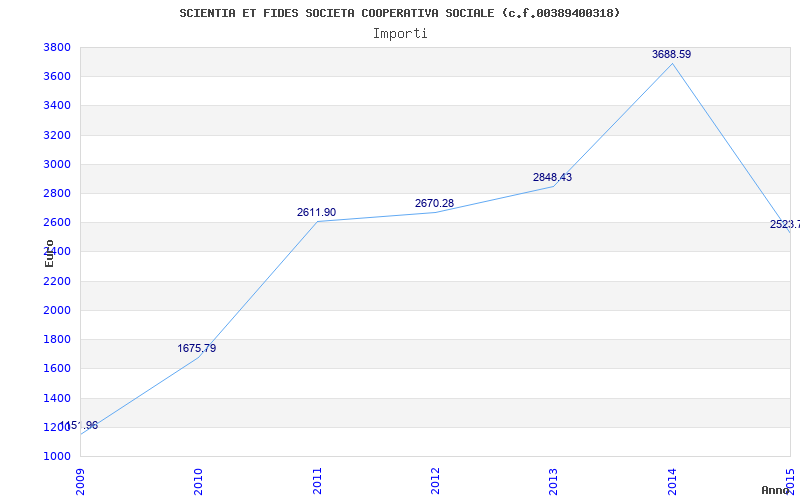Click the 3800 y-axis tick label
Viewport: 800px width, 500px height.
(x=57, y=47)
